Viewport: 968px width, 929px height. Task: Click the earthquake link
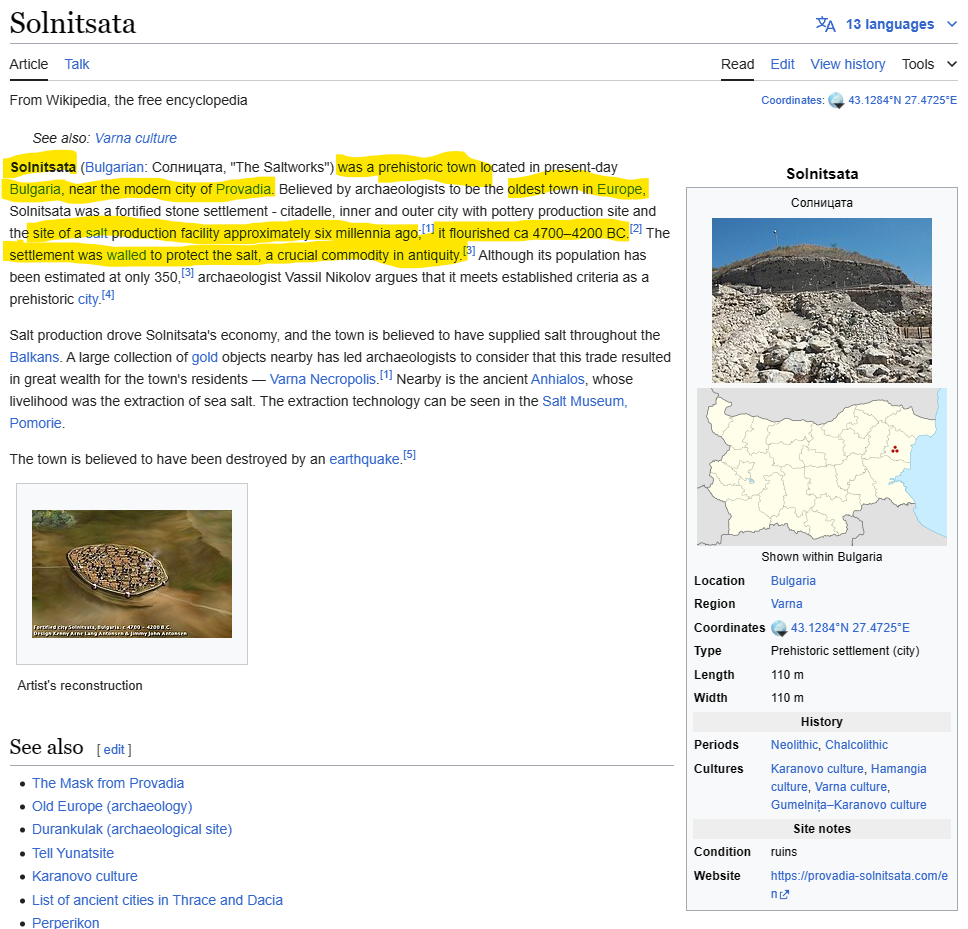pyautogui.click(x=364, y=459)
